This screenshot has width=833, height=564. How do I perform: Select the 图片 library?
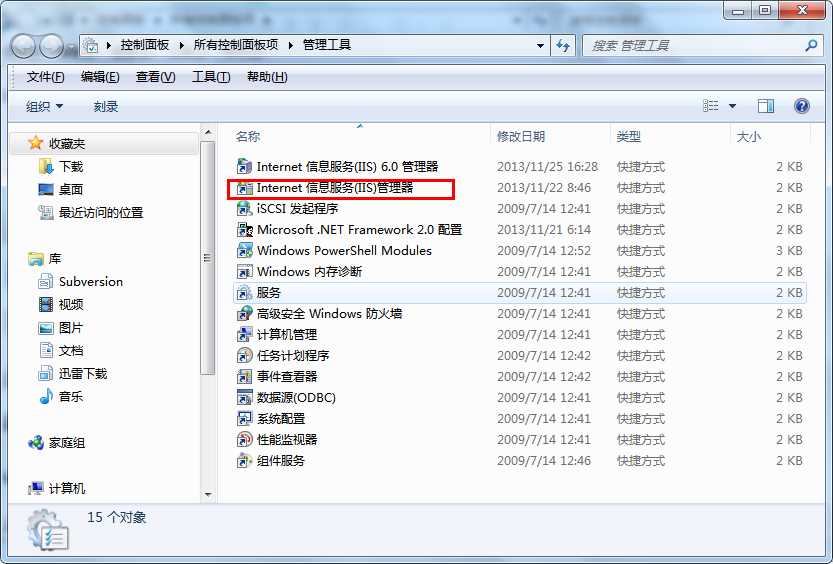click(61, 328)
